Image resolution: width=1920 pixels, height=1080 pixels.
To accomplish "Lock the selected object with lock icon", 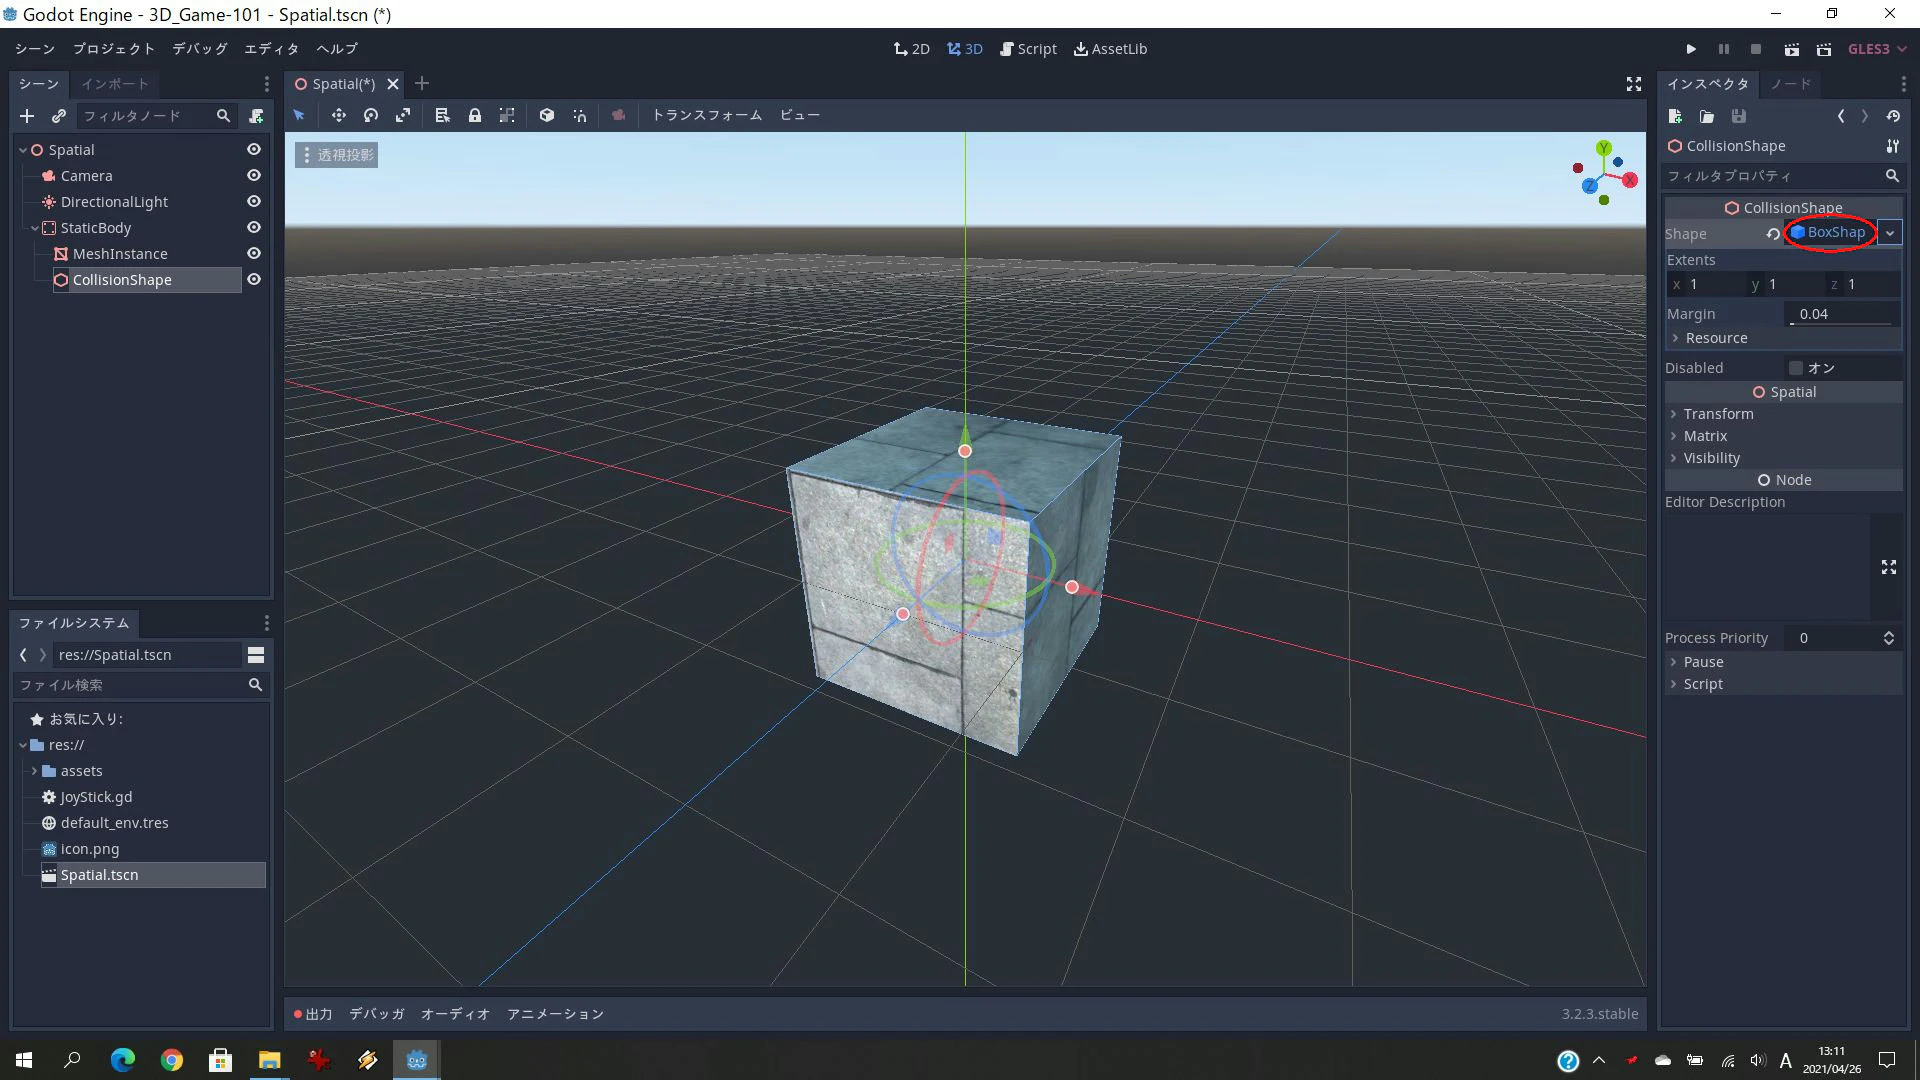I will (x=475, y=115).
